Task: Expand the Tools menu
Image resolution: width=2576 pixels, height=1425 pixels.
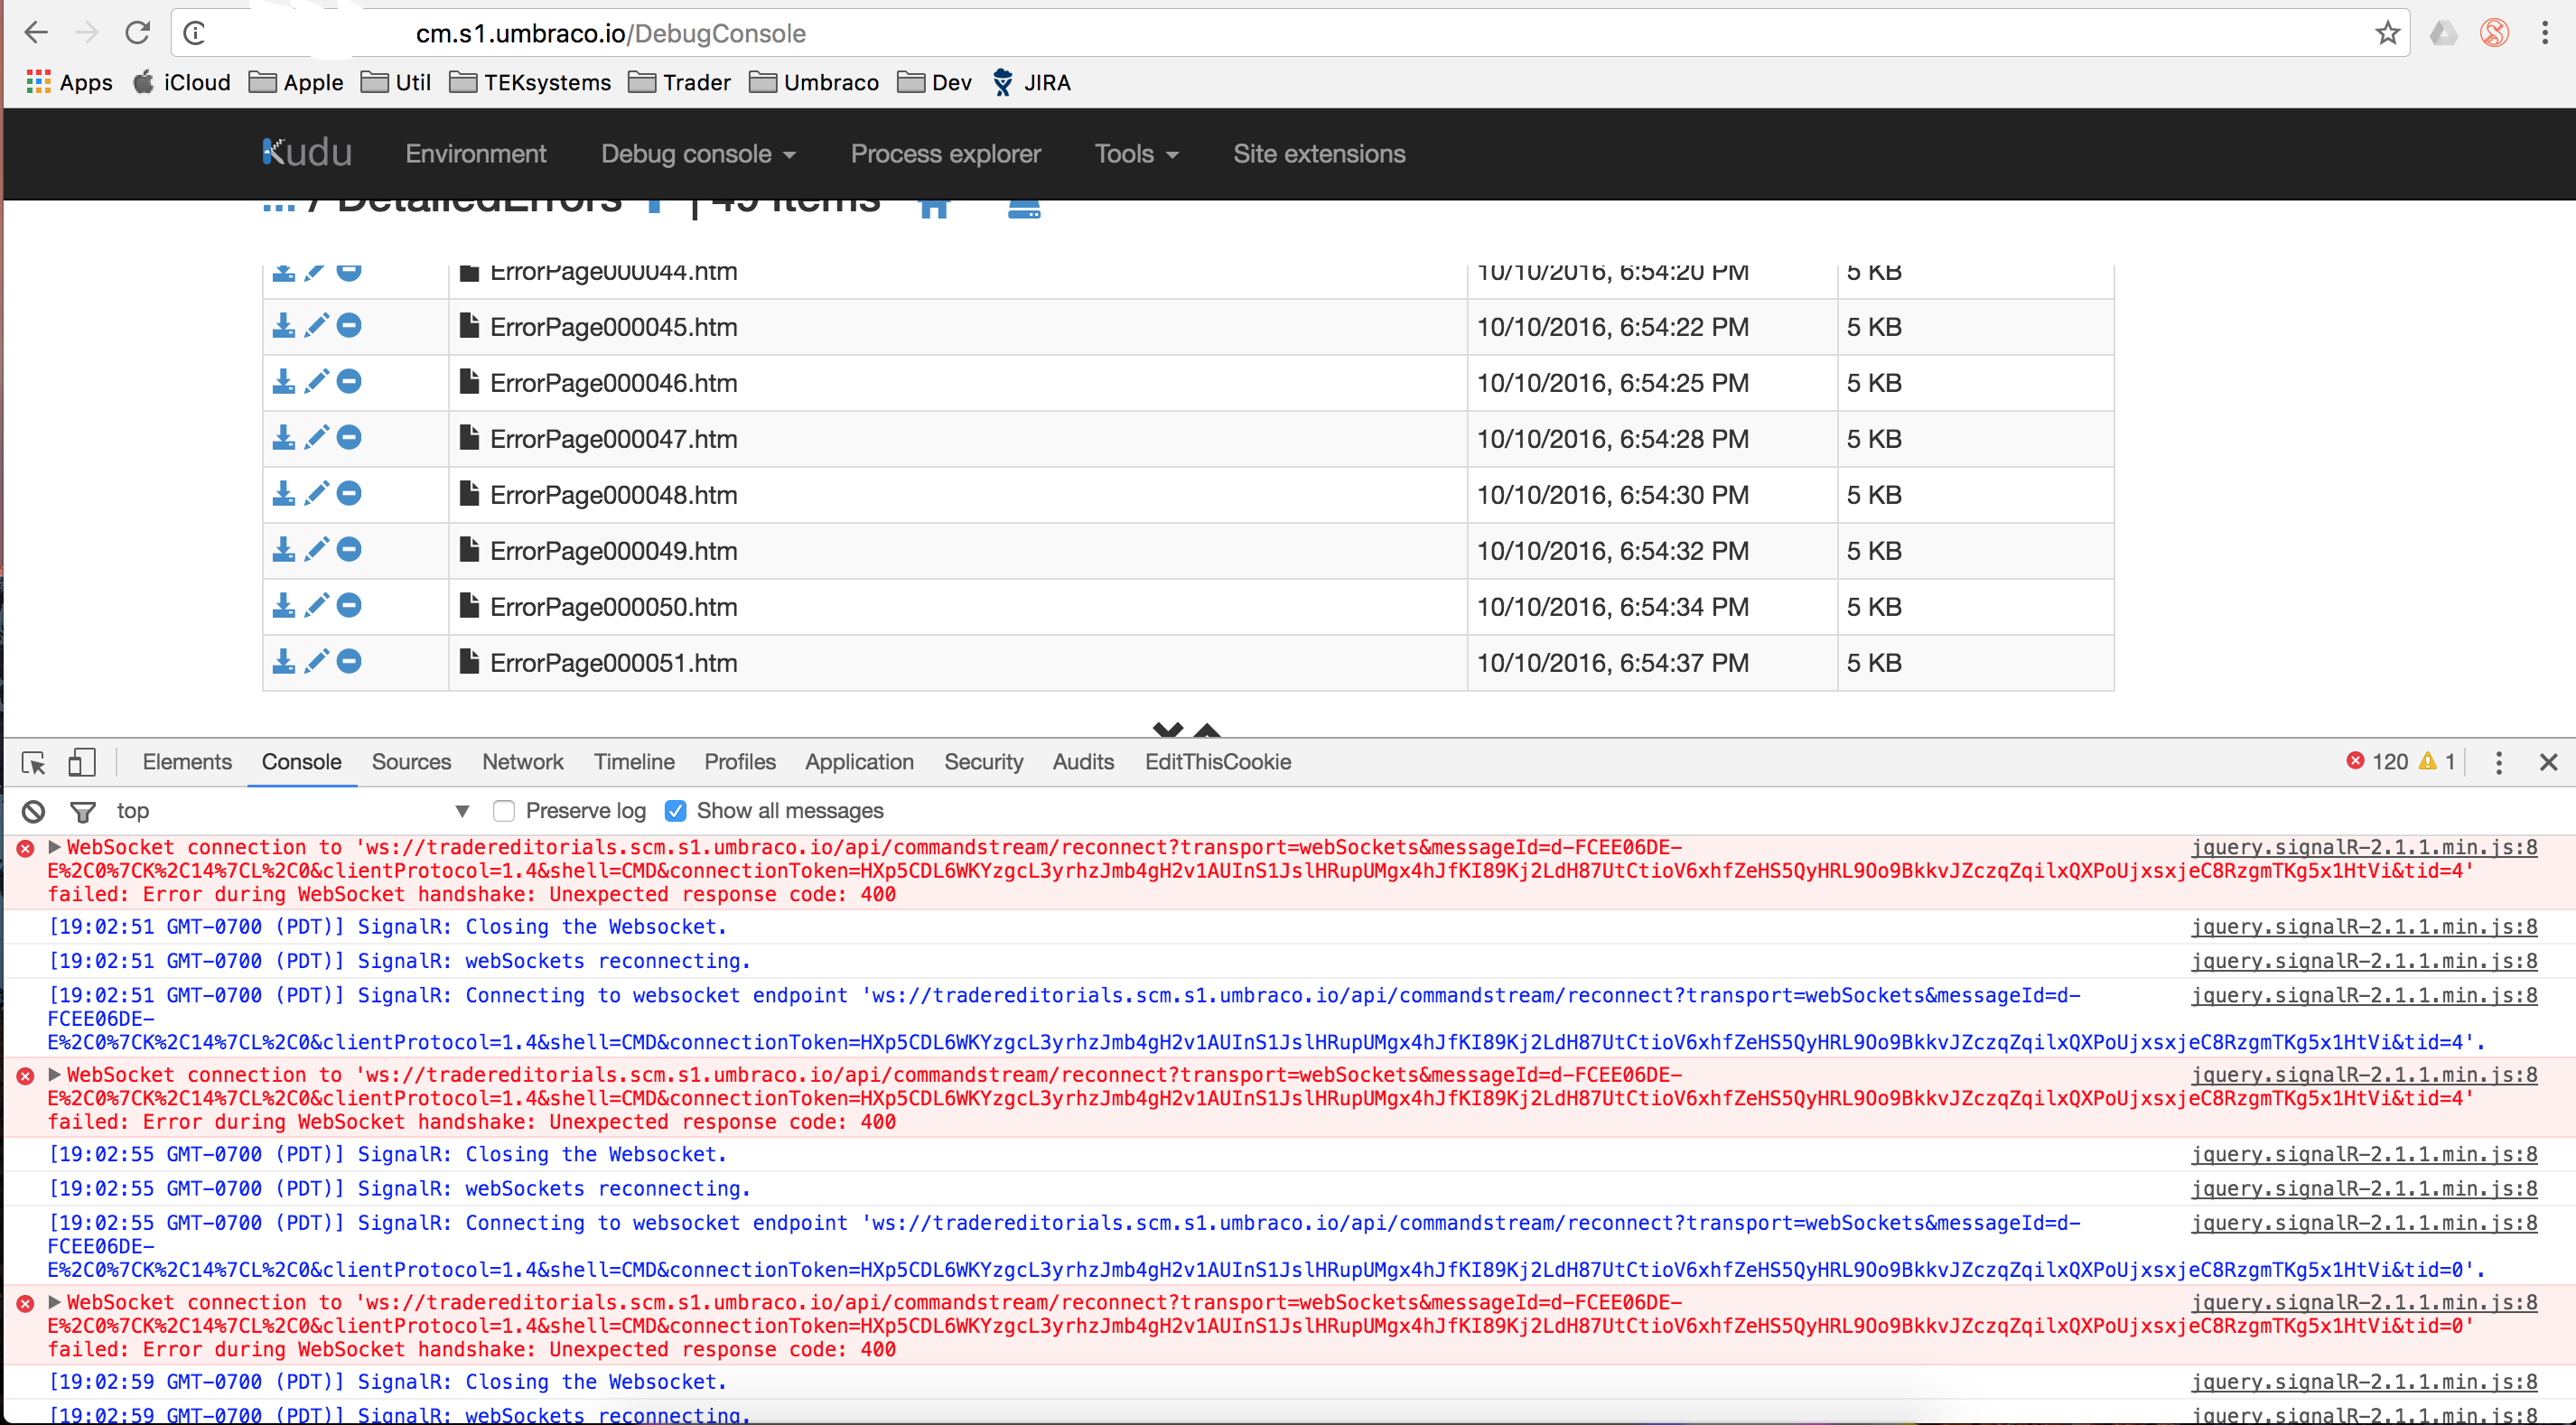Action: (x=1136, y=154)
